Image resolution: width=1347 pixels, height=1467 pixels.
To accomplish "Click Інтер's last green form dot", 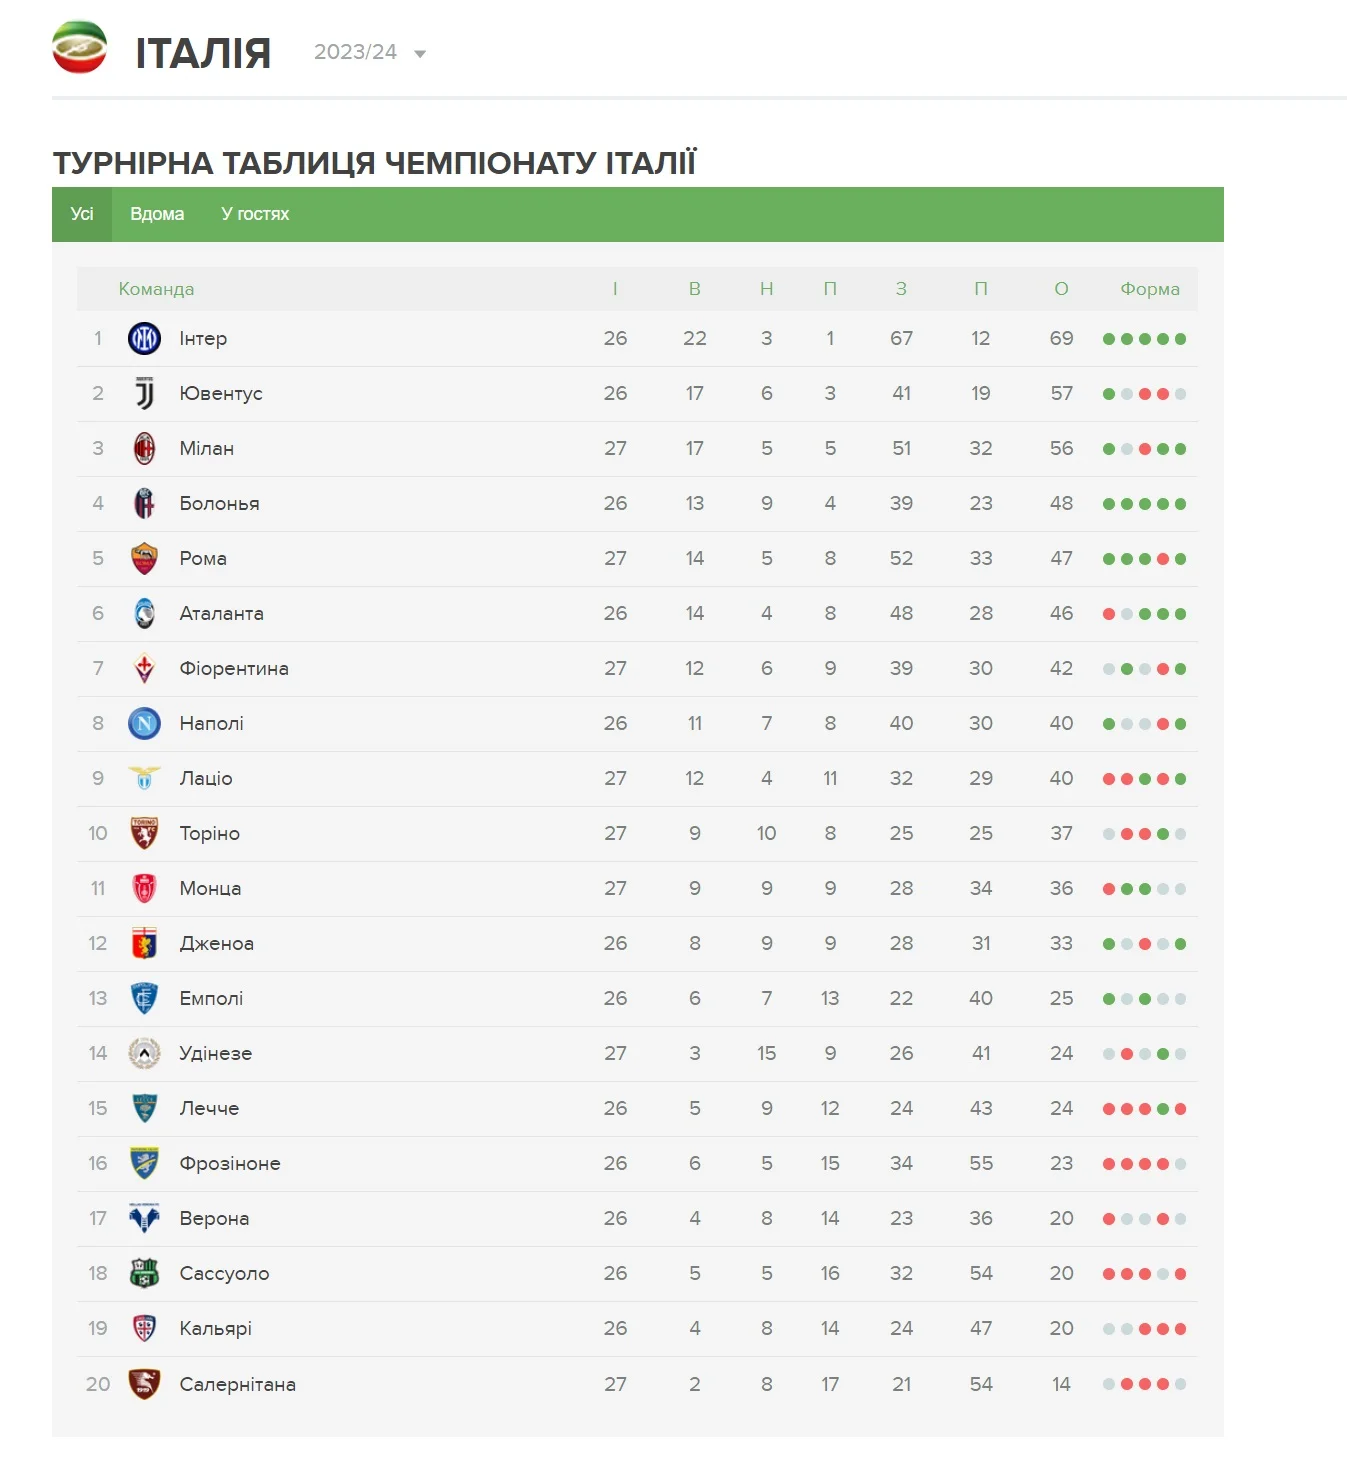I will coord(1181,339).
